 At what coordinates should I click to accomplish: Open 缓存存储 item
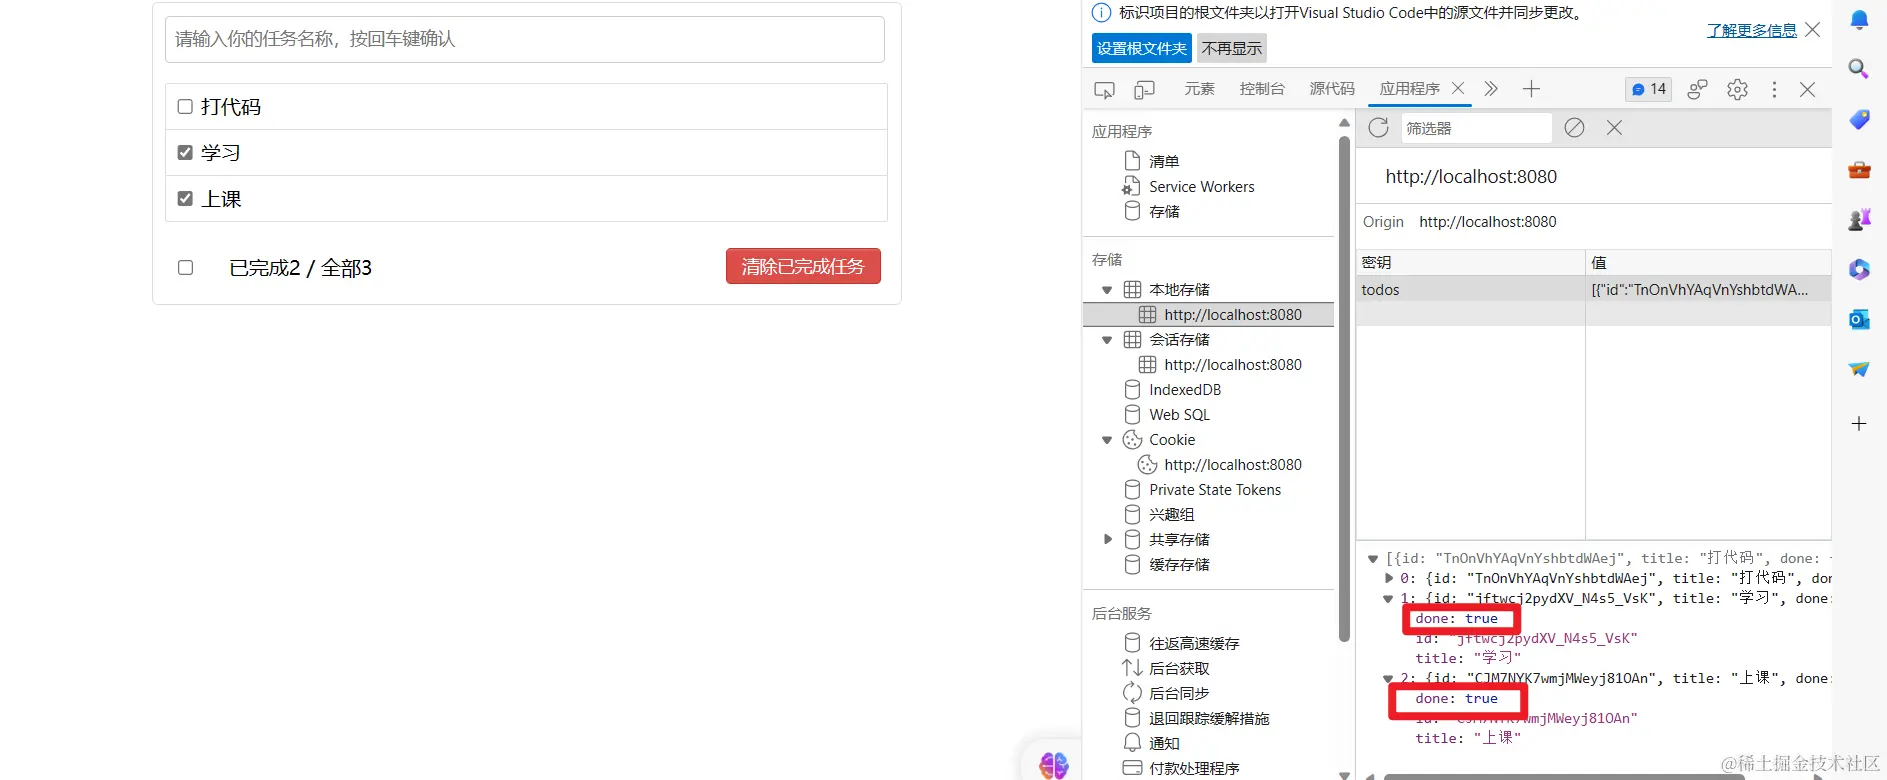[x=1179, y=565]
